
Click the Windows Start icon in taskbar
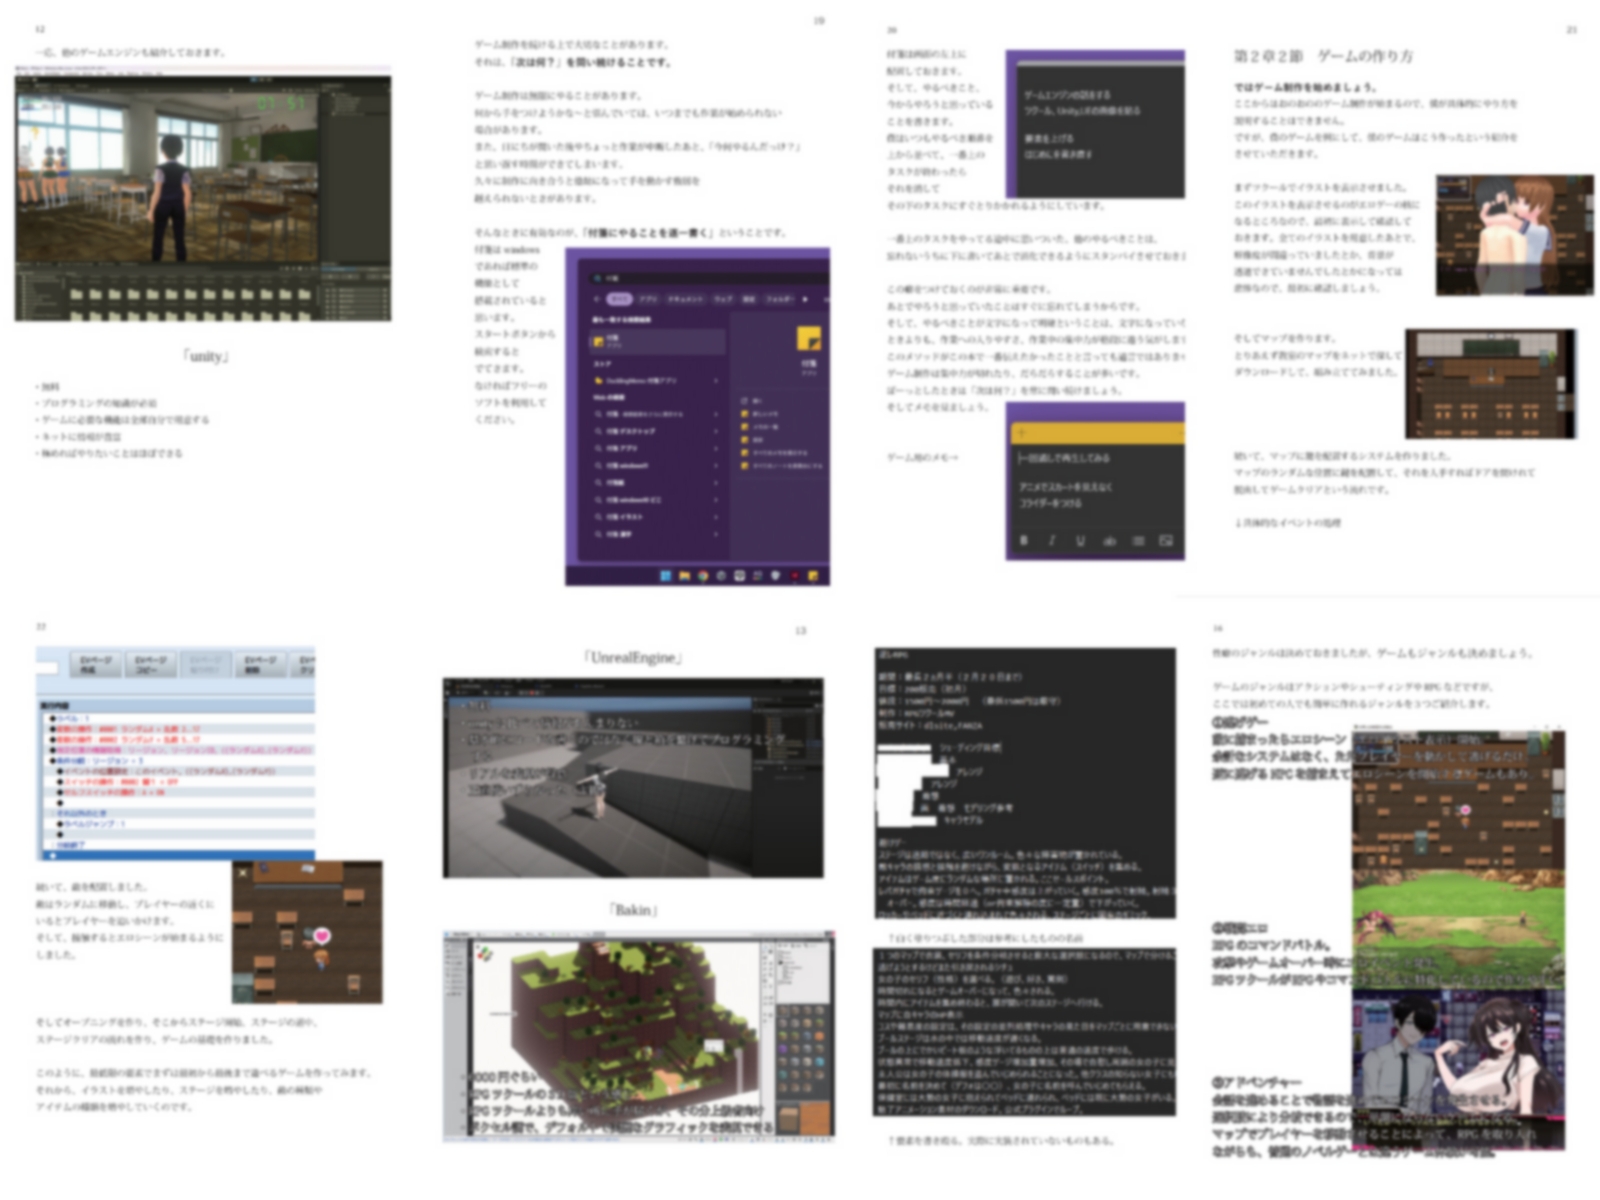pyautogui.click(x=665, y=576)
